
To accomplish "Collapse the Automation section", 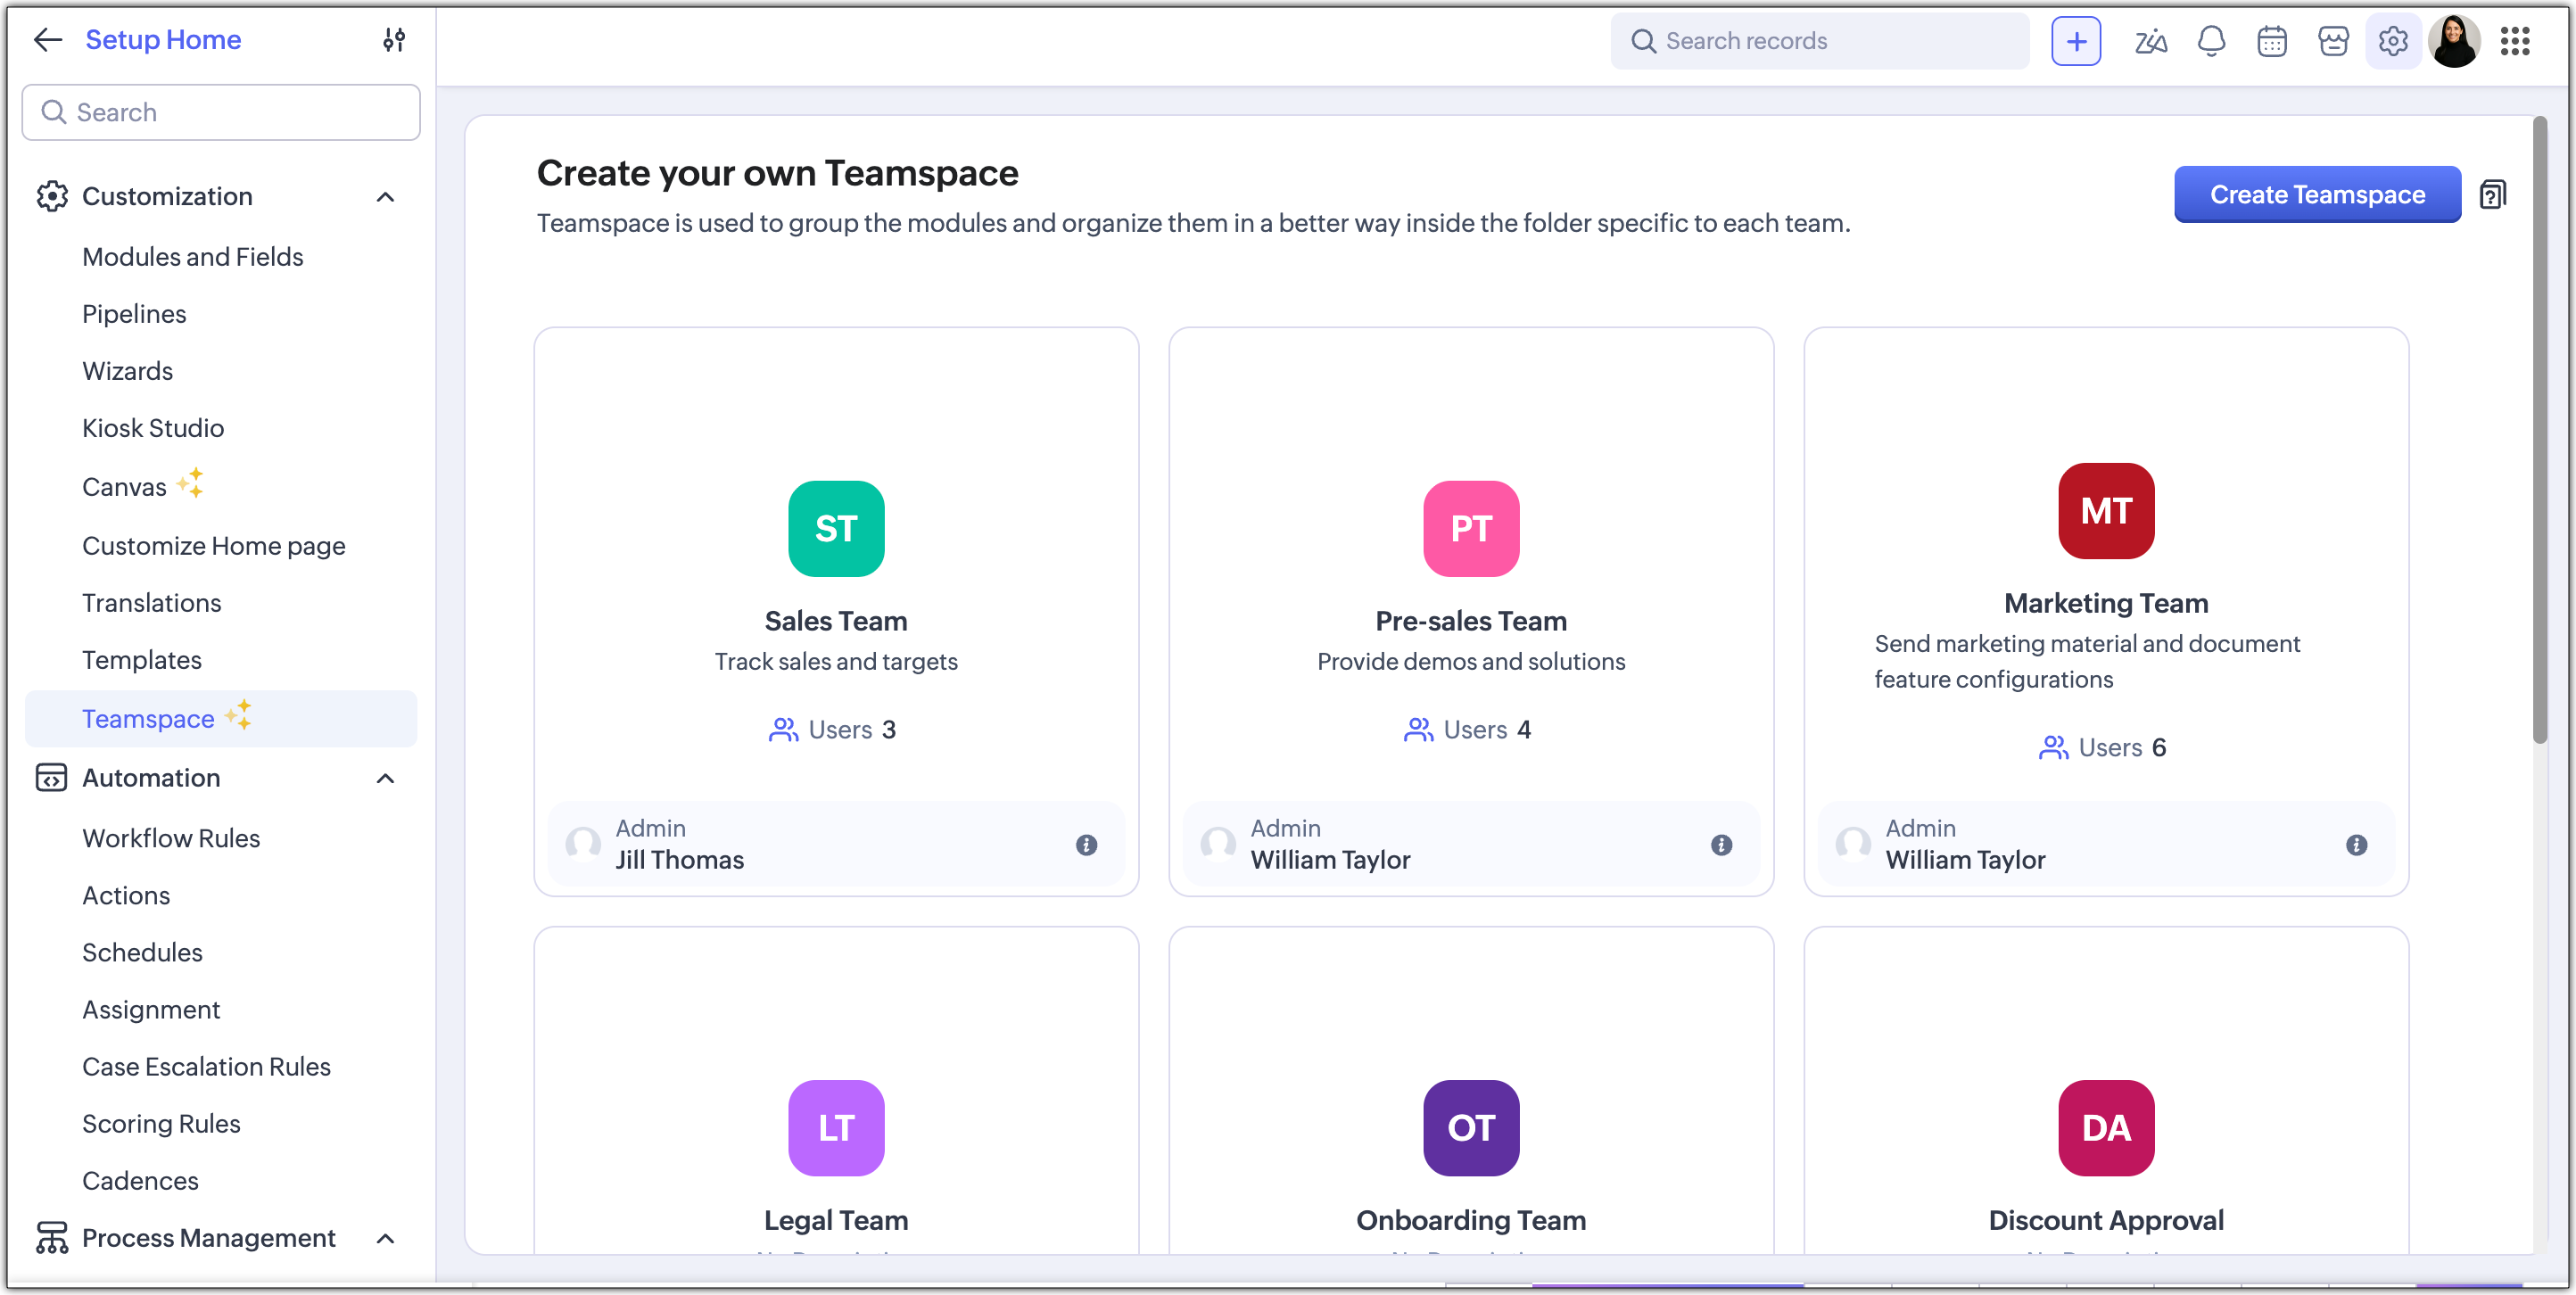I will click(385, 778).
